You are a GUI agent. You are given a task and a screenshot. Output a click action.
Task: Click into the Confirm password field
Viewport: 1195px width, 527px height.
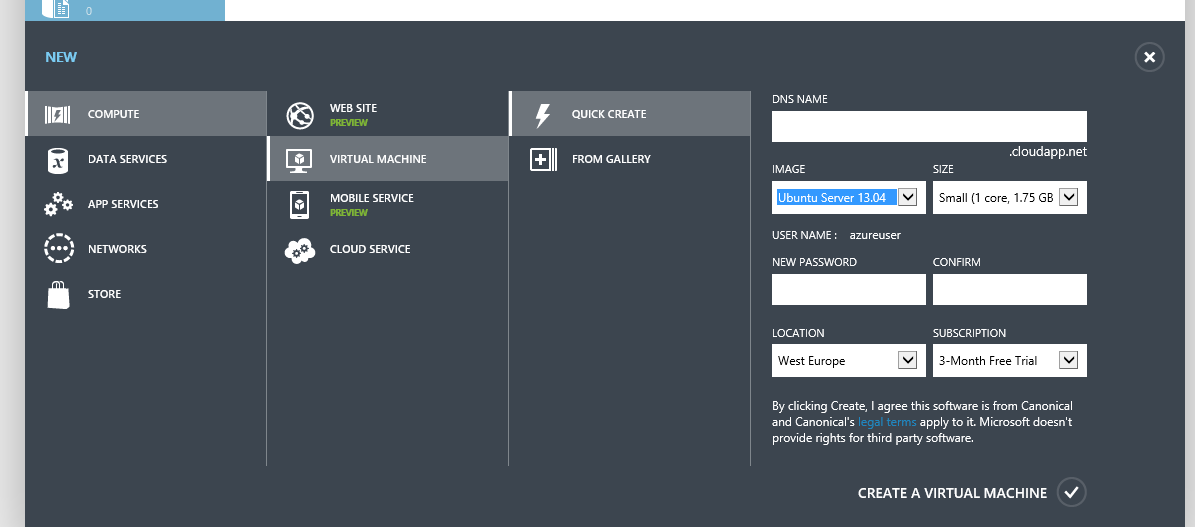pyautogui.click(x=1009, y=289)
